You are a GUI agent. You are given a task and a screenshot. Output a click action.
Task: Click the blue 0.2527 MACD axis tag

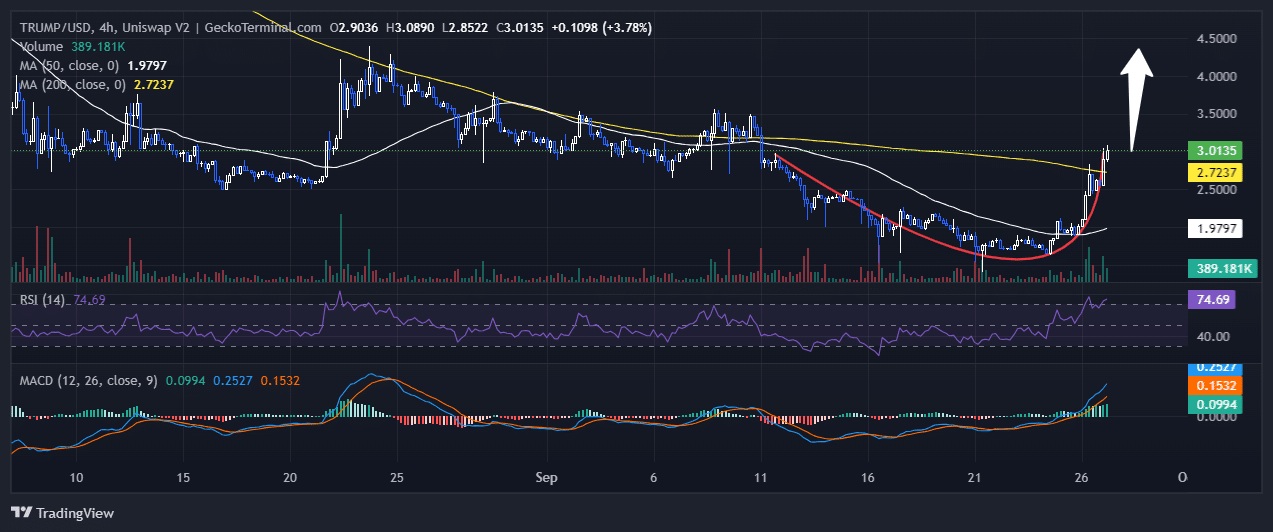(1214, 368)
